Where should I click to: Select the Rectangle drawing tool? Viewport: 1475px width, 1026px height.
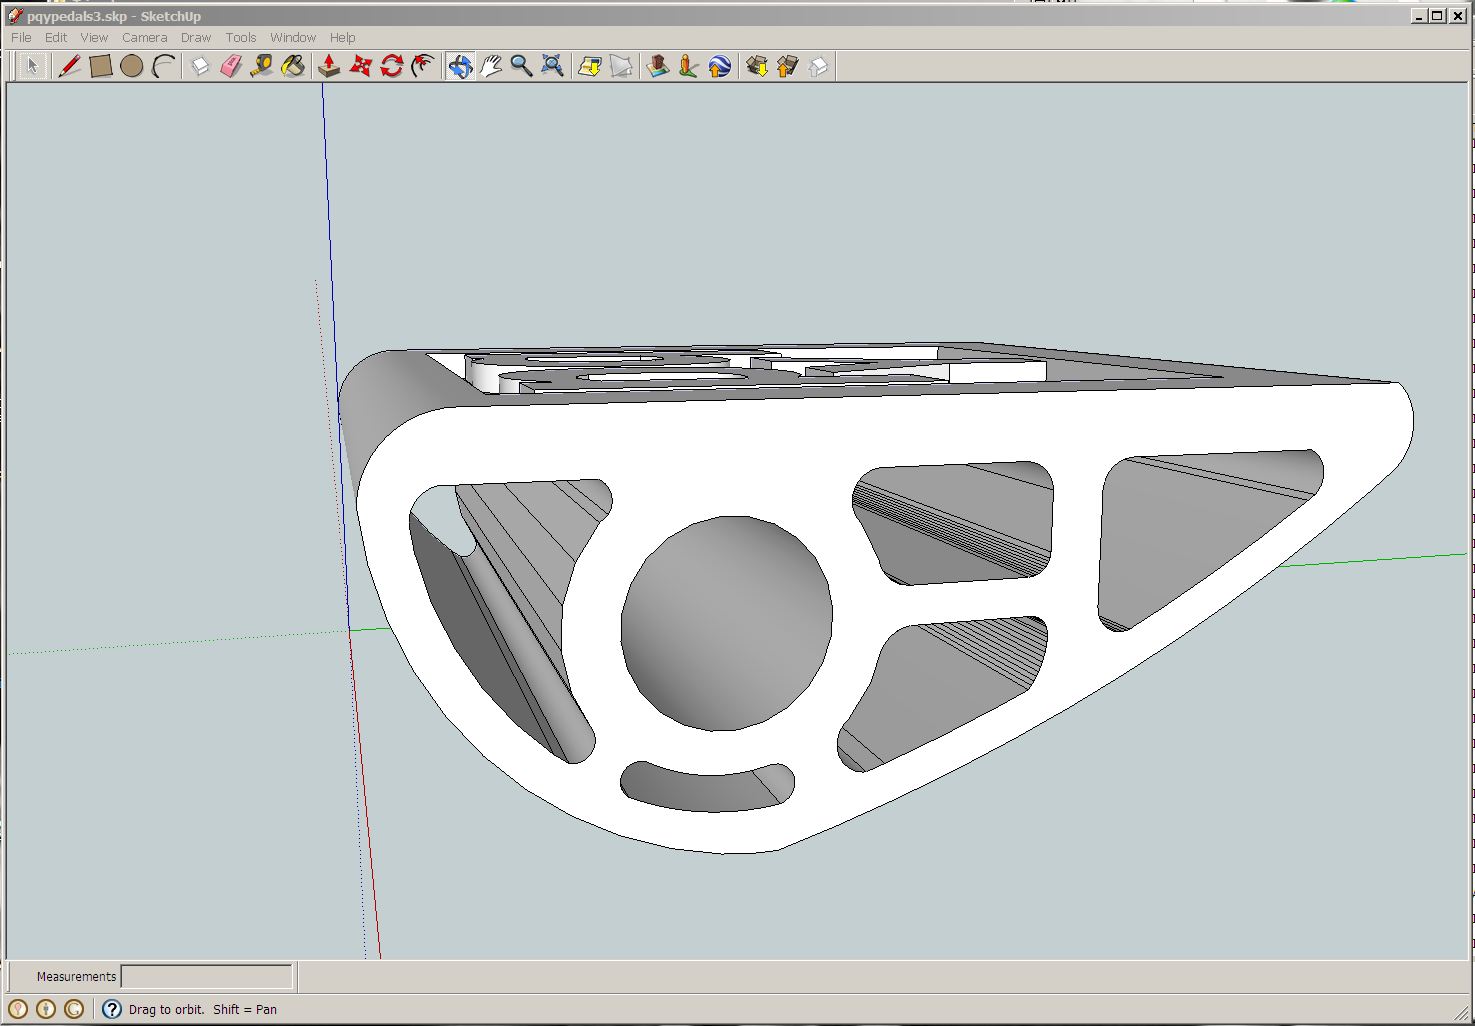click(x=100, y=66)
